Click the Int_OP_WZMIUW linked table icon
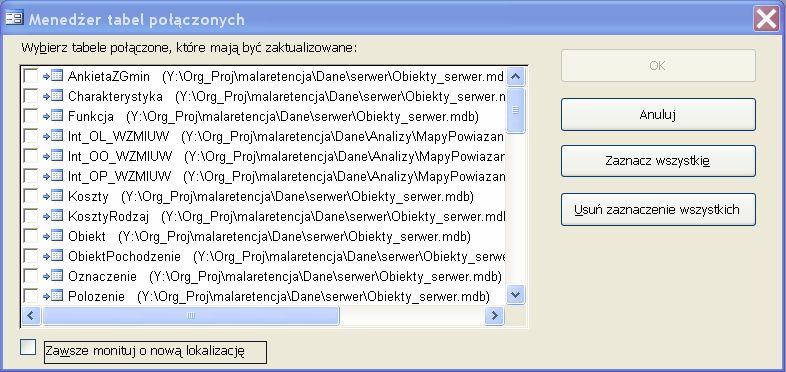 (x=53, y=176)
